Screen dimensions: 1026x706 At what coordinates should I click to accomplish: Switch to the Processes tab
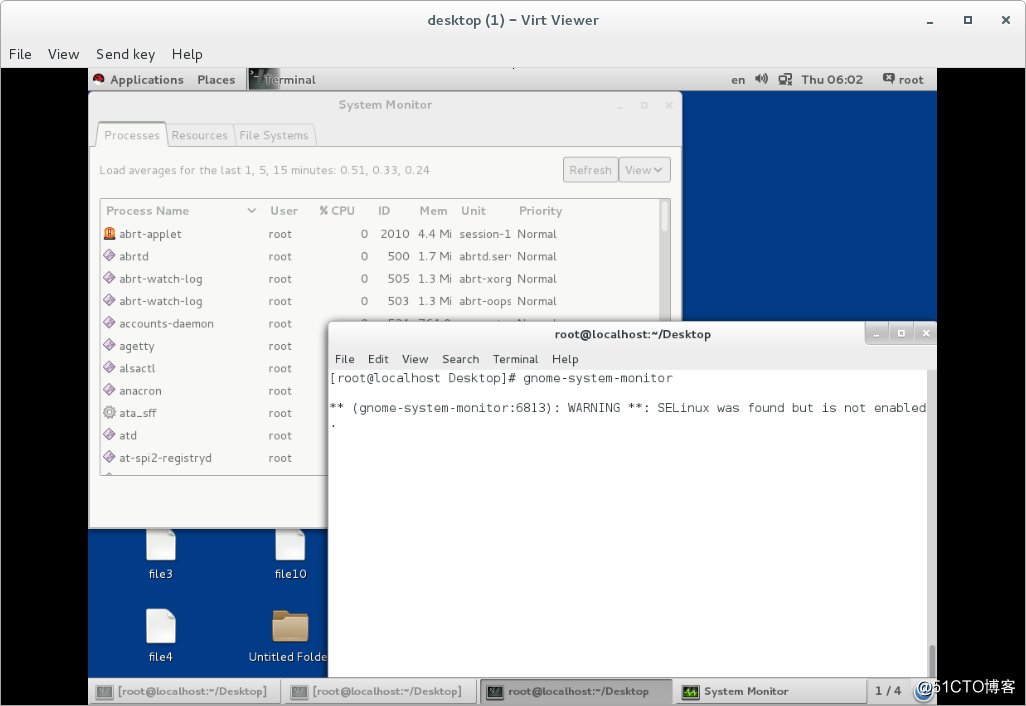[x=132, y=135]
